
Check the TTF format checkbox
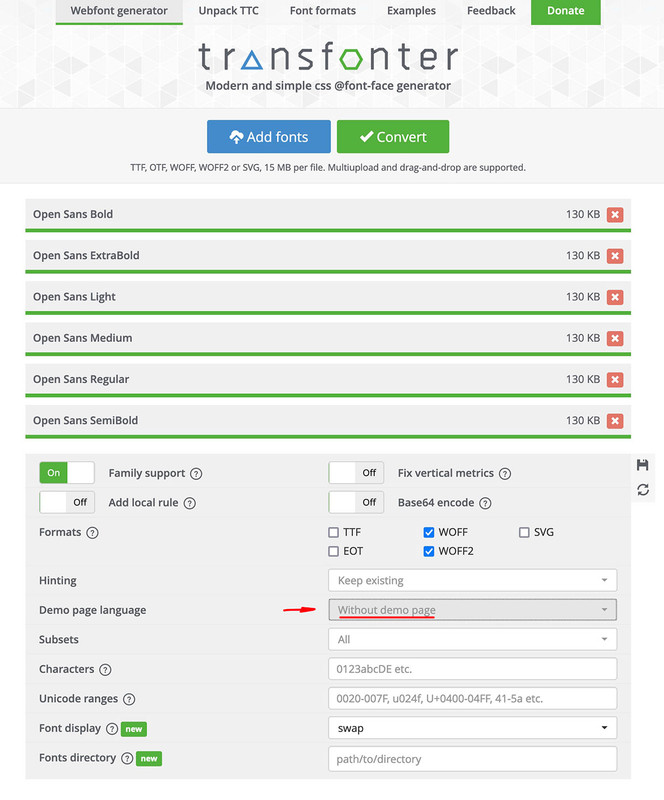coord(333,533)
